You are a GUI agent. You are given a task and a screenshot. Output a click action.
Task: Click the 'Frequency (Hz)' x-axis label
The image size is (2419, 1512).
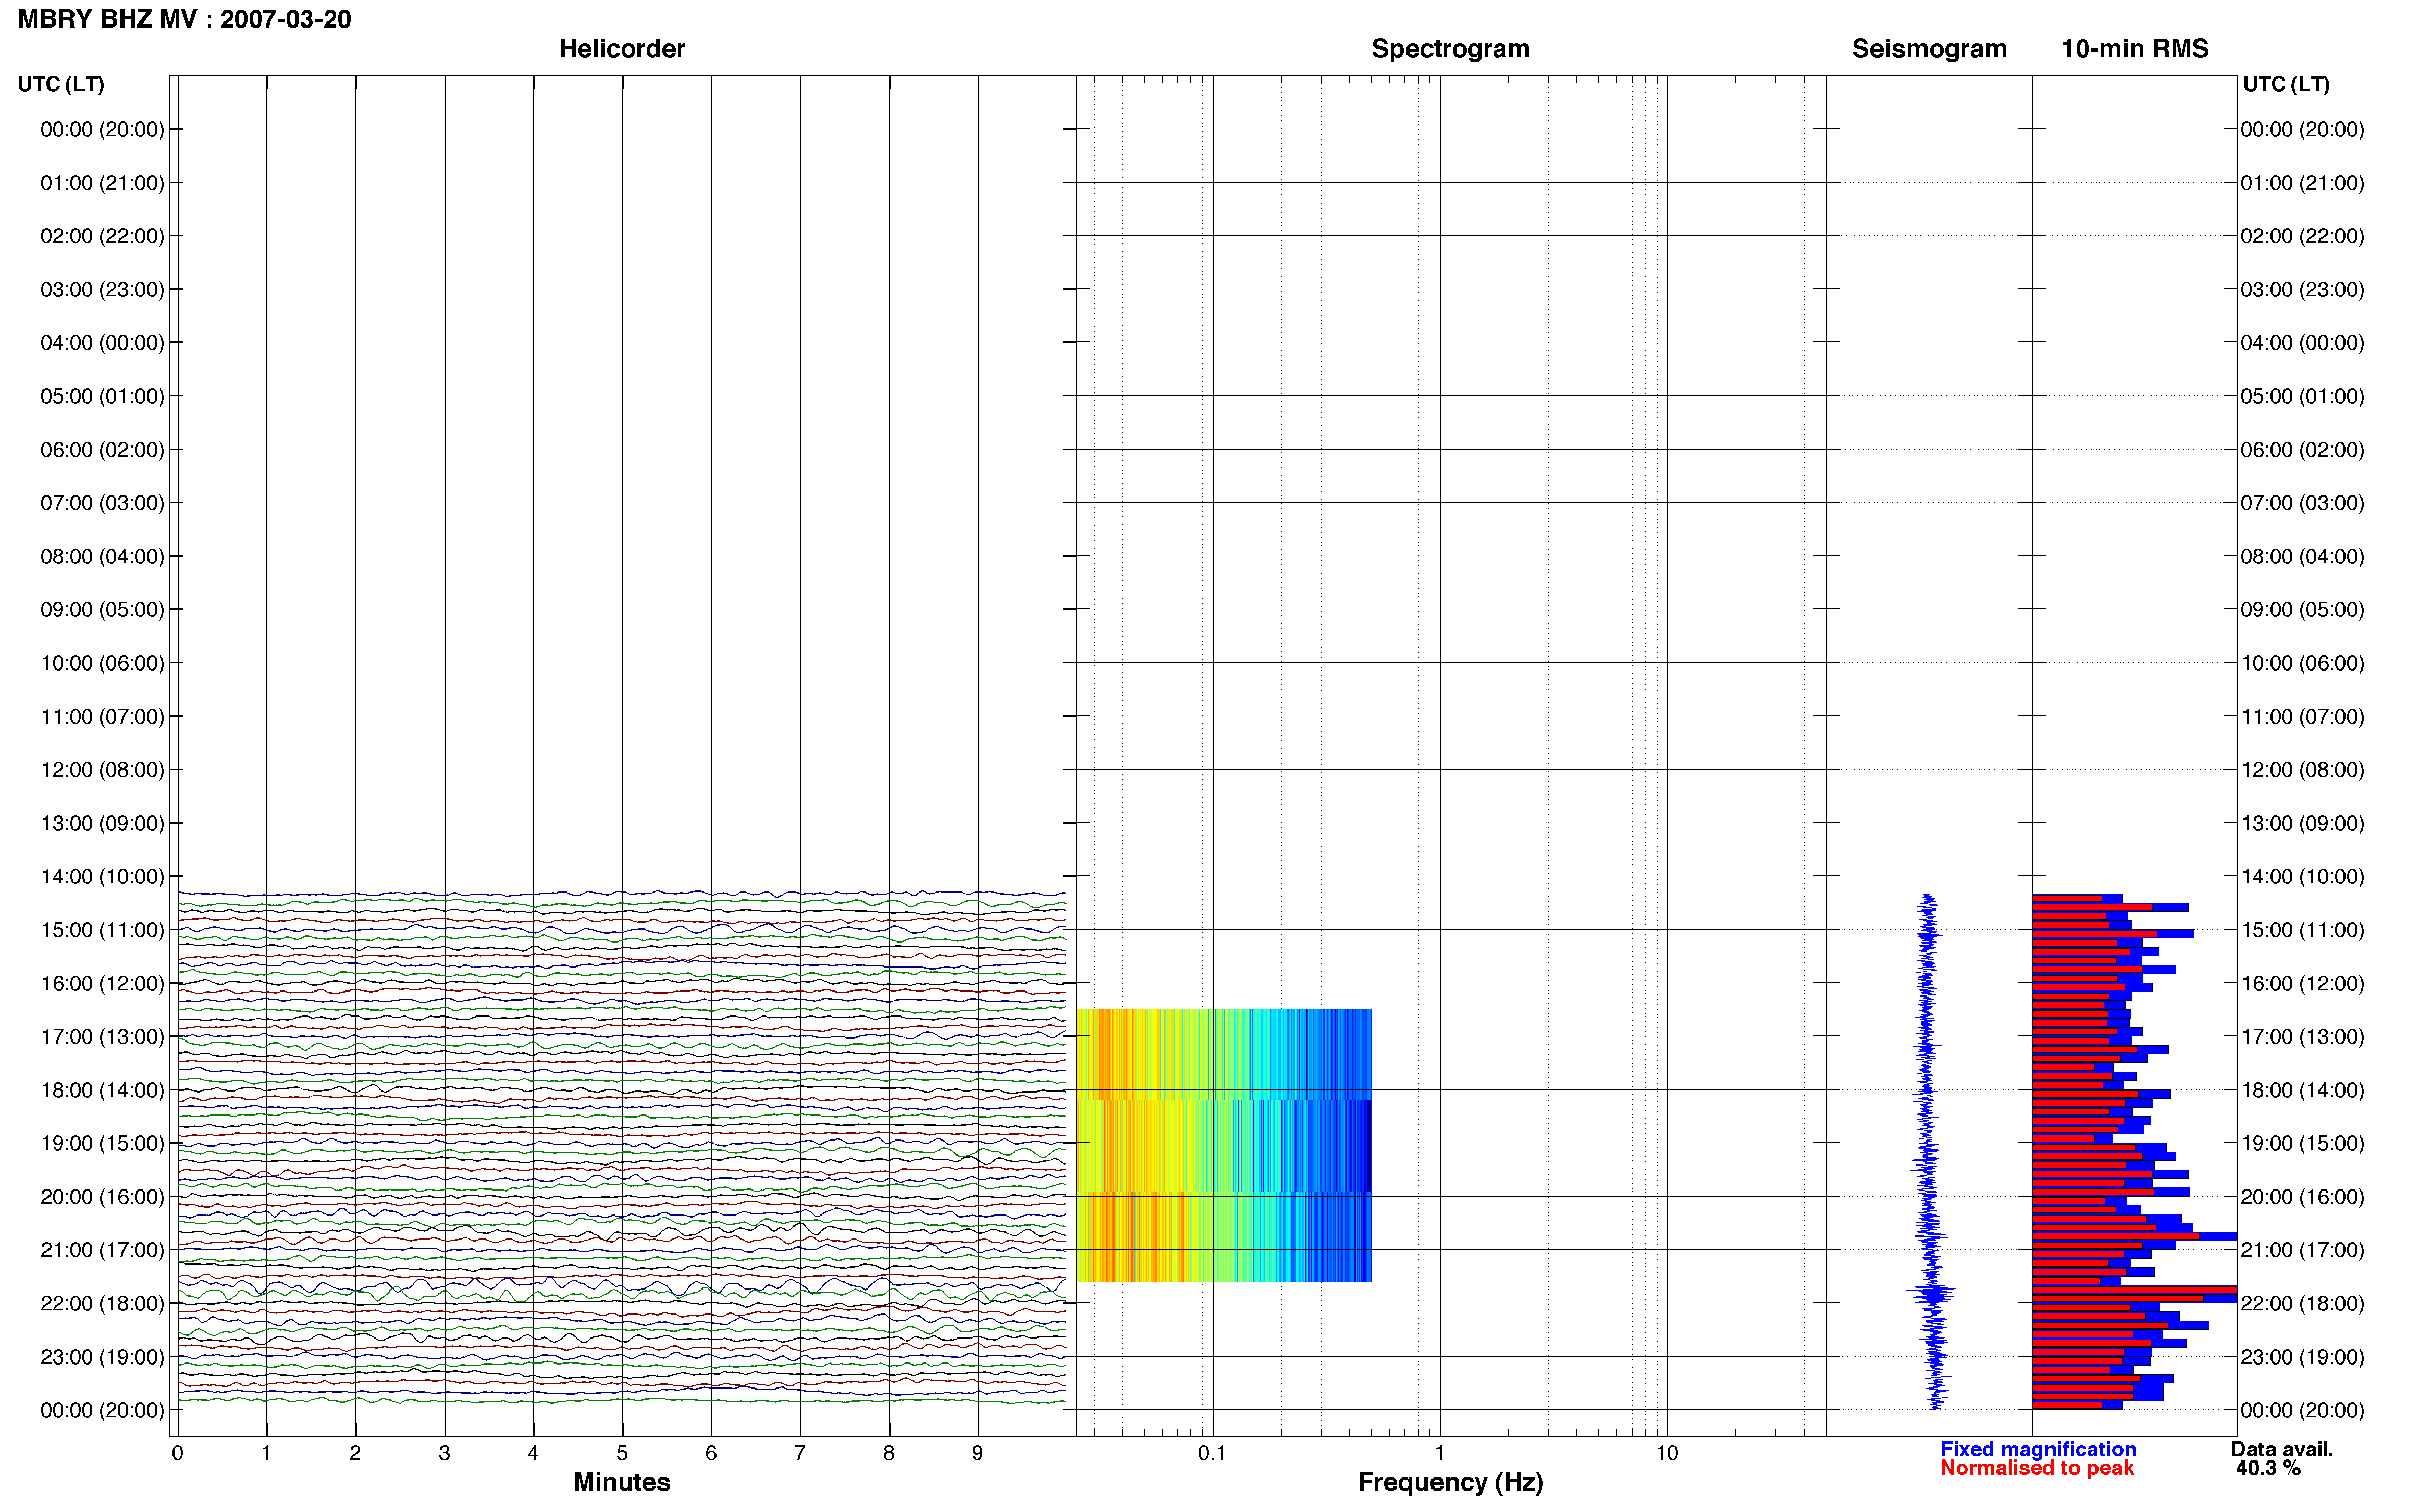pos(1450,1482)
